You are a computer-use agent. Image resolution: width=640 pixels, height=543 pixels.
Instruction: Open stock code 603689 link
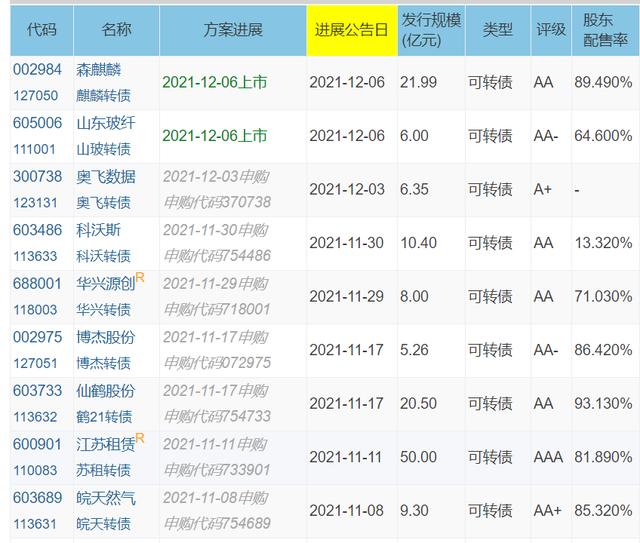[37, 497]
